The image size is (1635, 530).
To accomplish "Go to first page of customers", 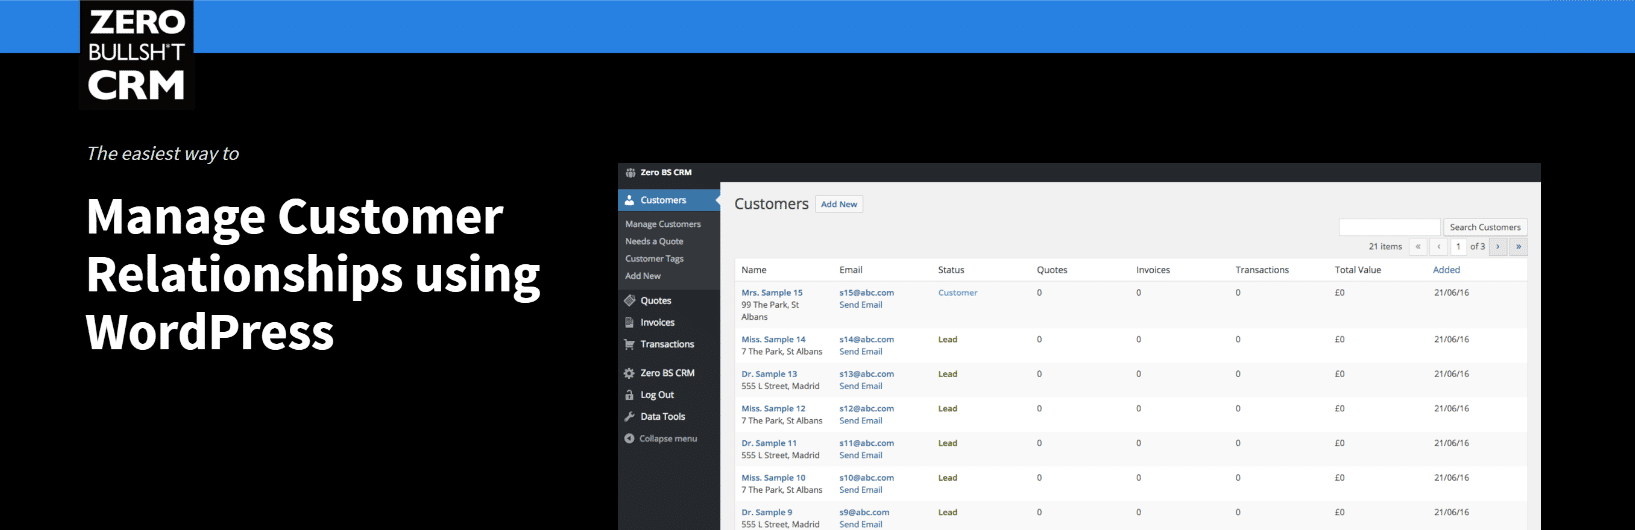I will click(x=1418, y=246).
